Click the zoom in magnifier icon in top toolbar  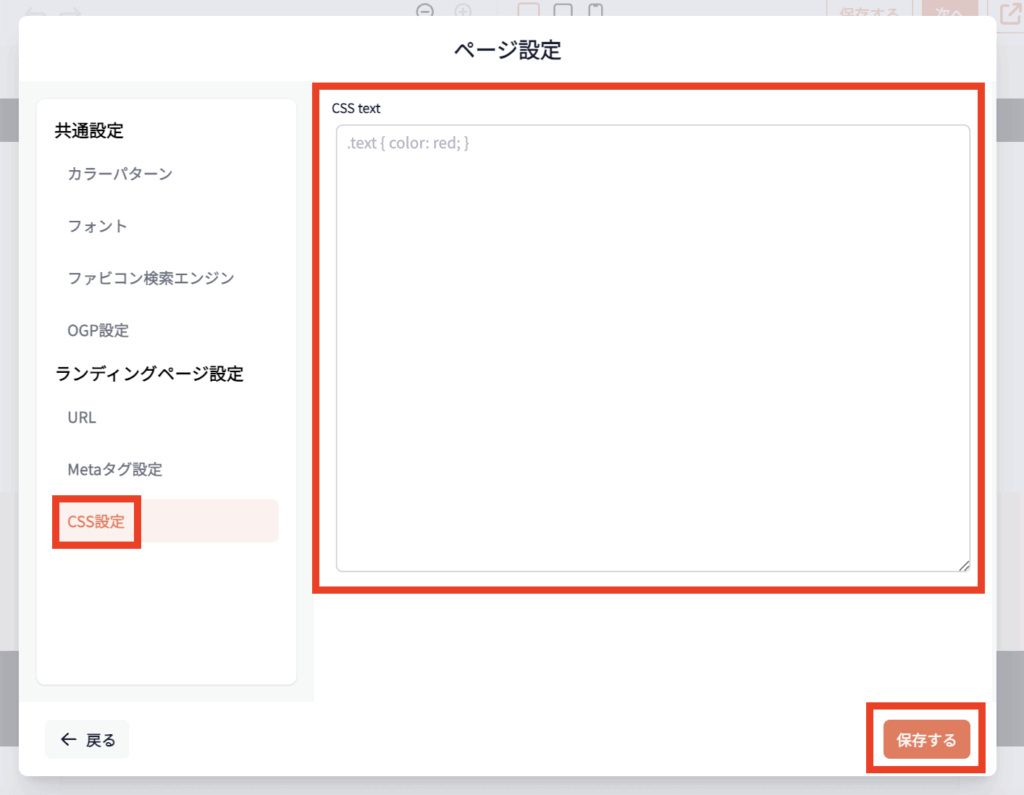pos(462,11)
